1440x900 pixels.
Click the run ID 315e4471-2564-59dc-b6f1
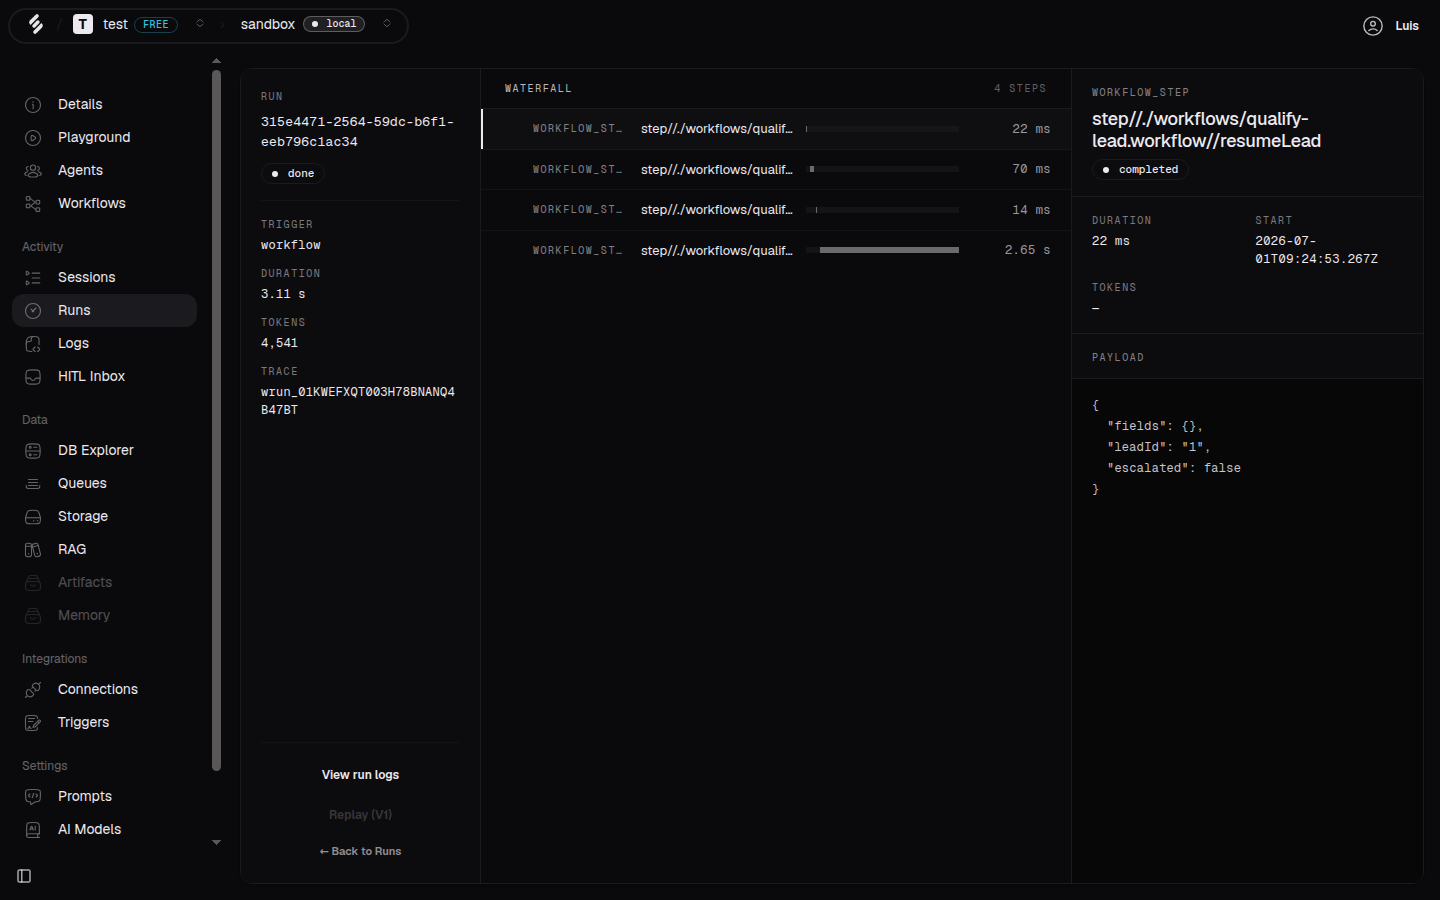pos(357,132)
